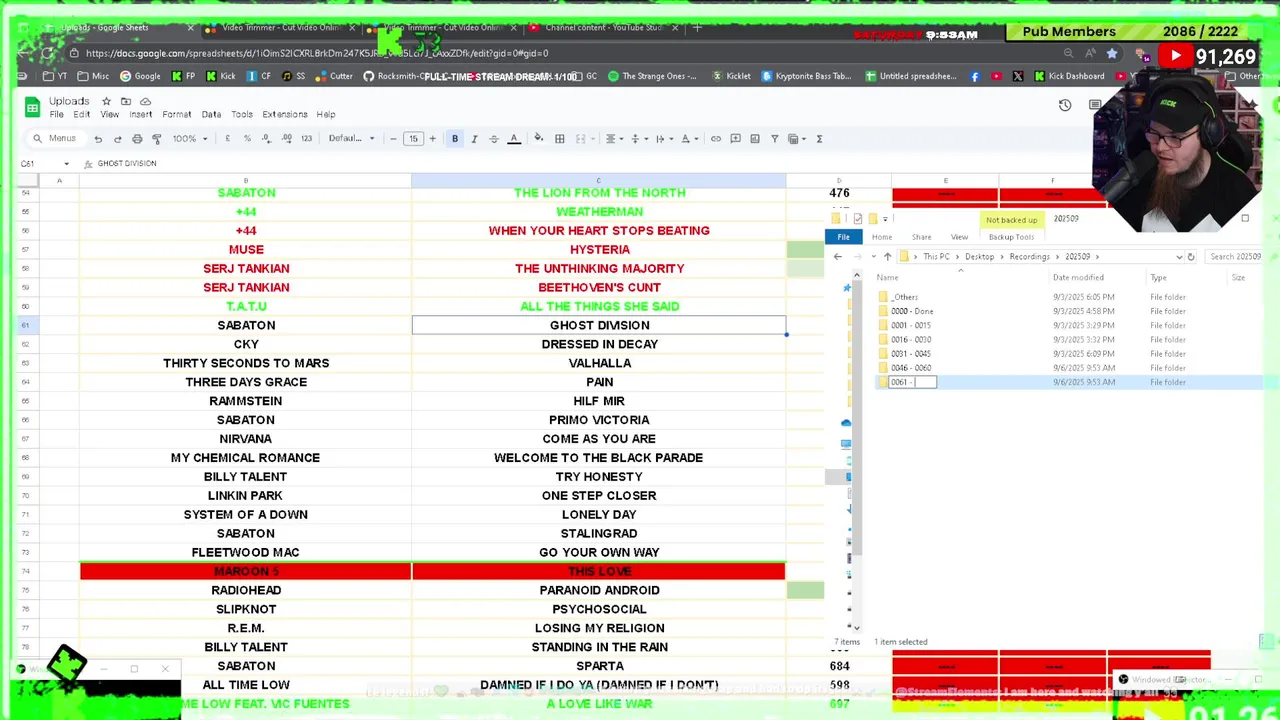Screen dimensions: 1280x720
Task: Click the Insert chart icon
Action: coord(755,139)
